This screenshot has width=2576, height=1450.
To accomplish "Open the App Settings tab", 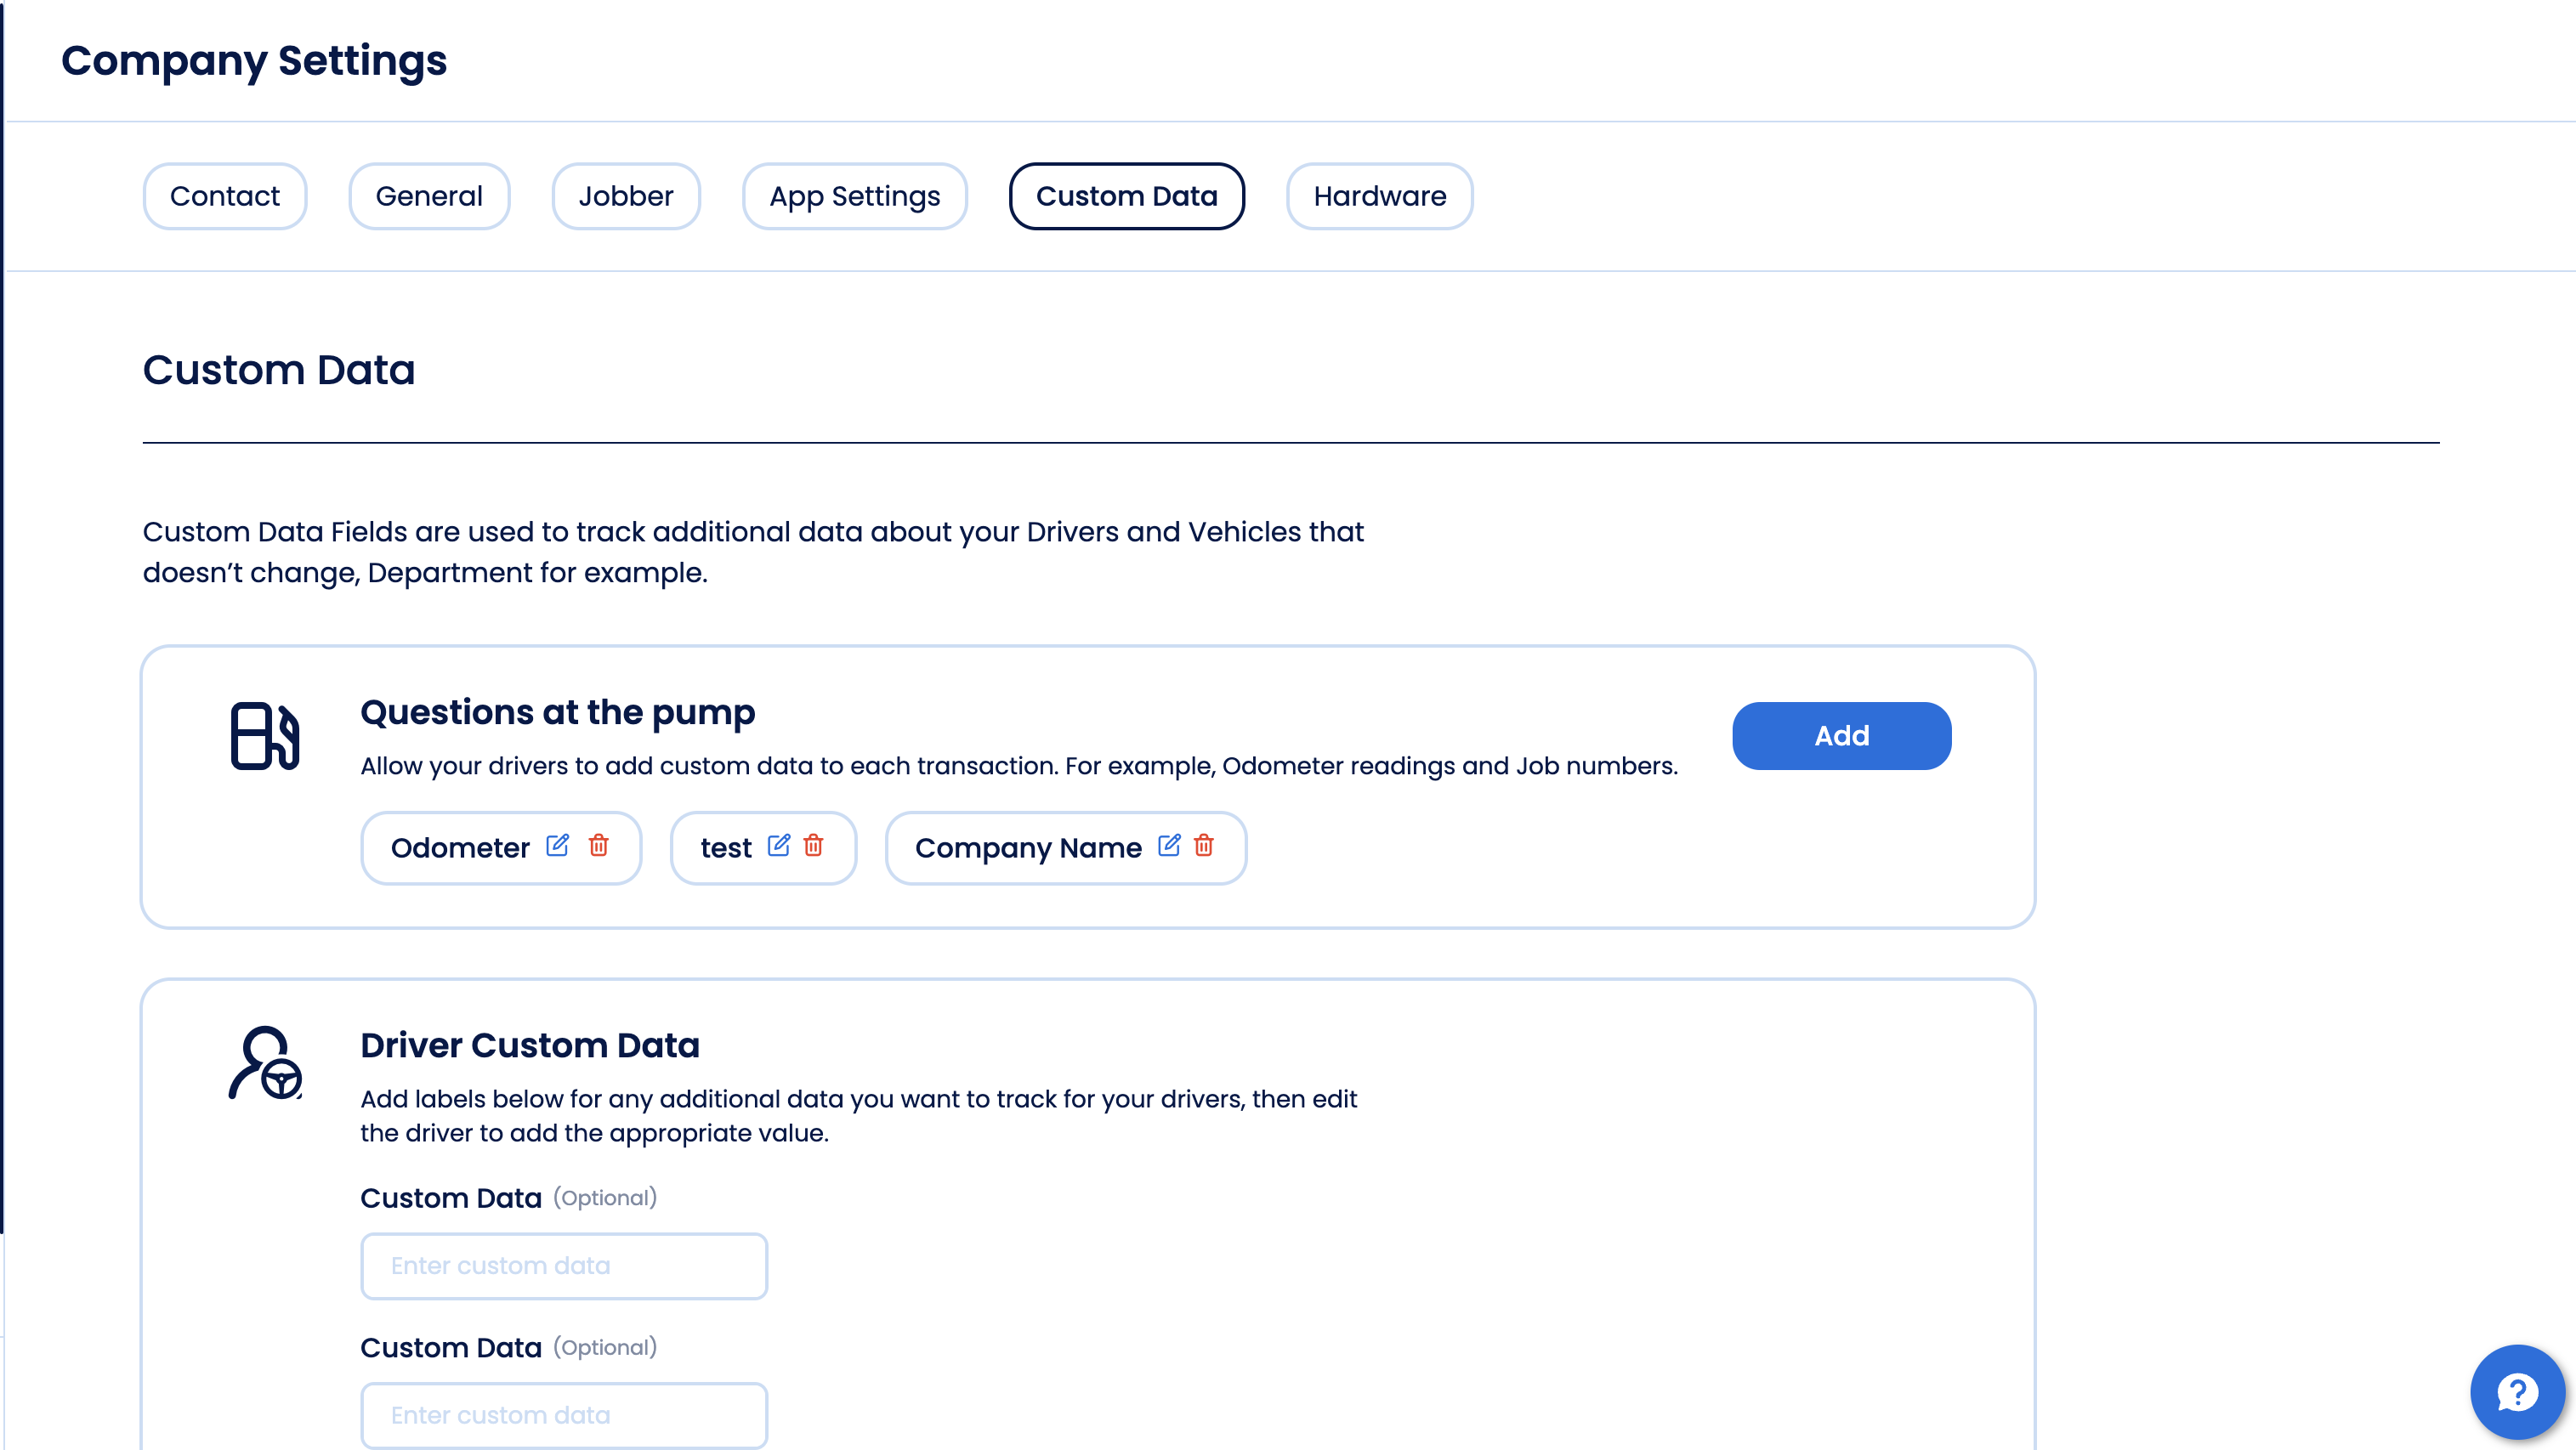I will [855, 196].
